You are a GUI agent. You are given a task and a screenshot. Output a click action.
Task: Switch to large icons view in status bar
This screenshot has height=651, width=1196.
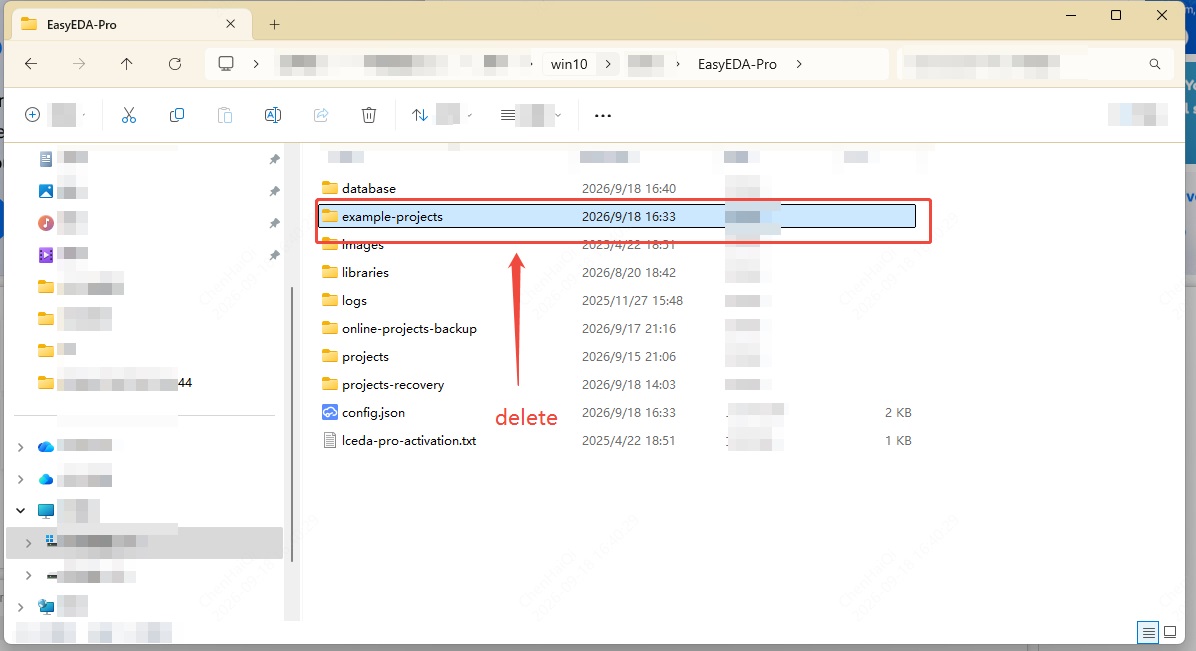tap(1170, 632)
